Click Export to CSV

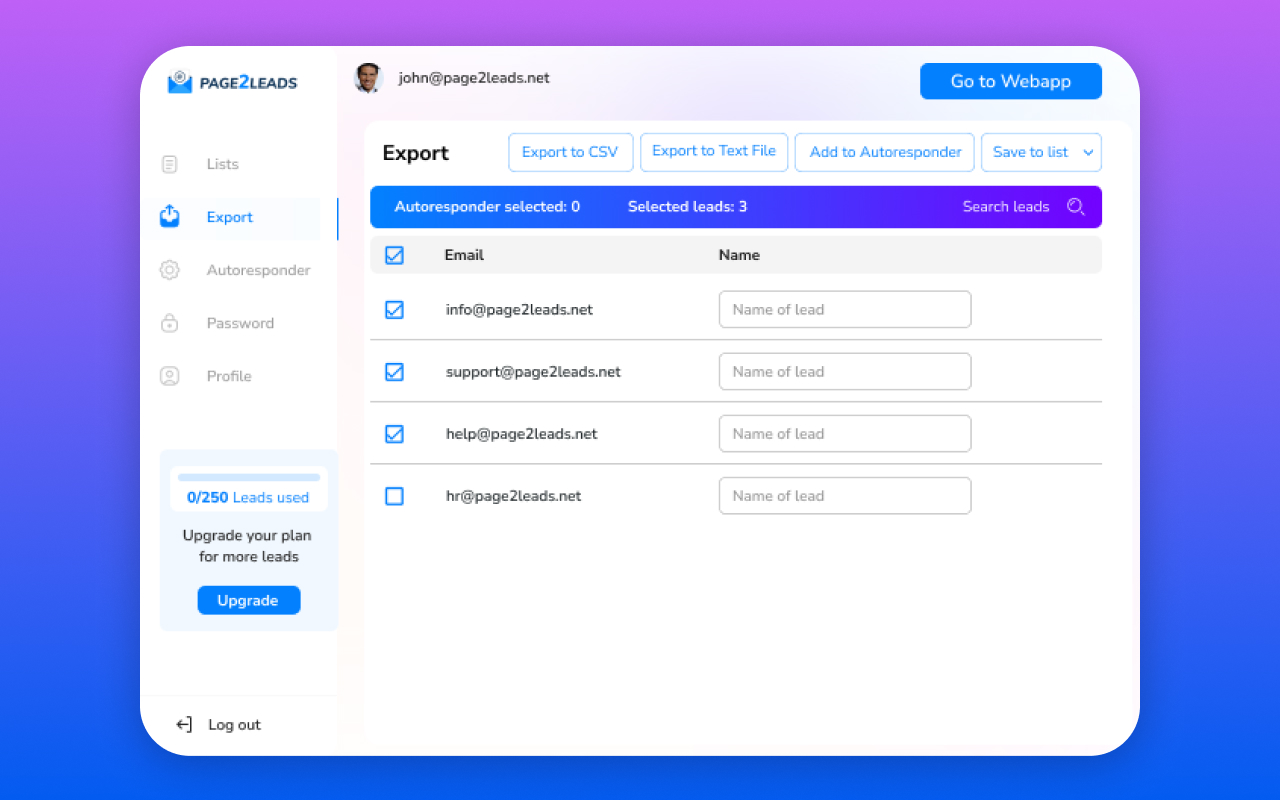coord(570,152)
